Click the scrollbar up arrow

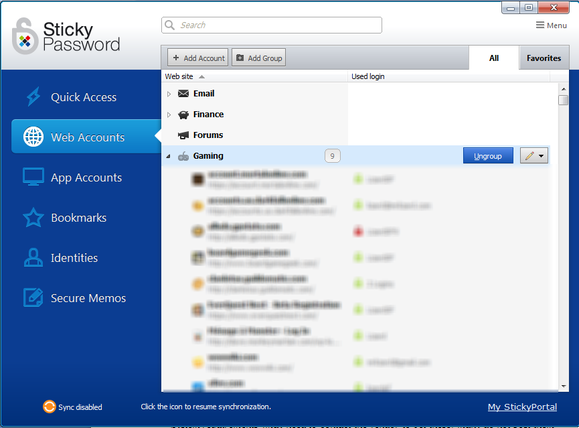pyautogui.click(x=563, y=89)
